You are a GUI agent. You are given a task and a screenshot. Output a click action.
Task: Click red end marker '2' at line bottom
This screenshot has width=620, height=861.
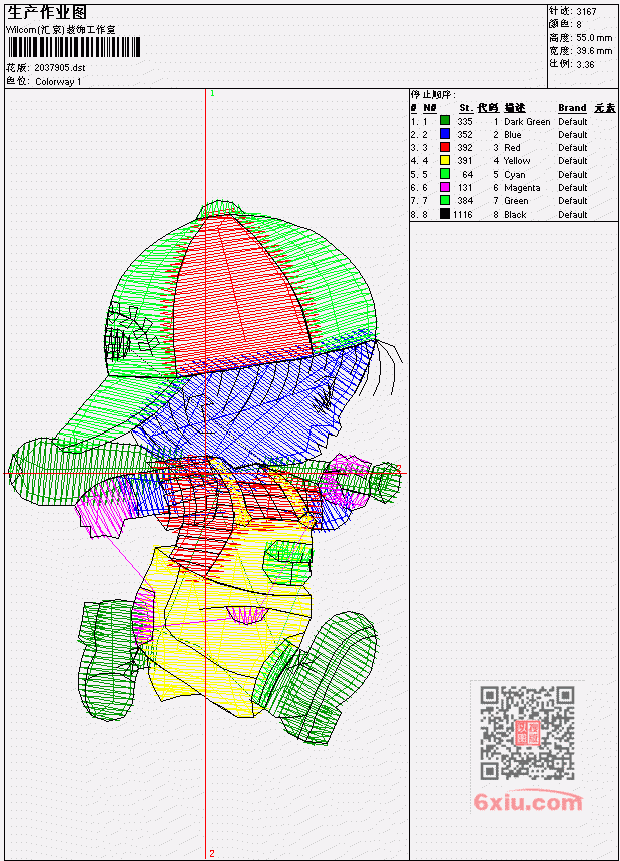click(211, 854)
